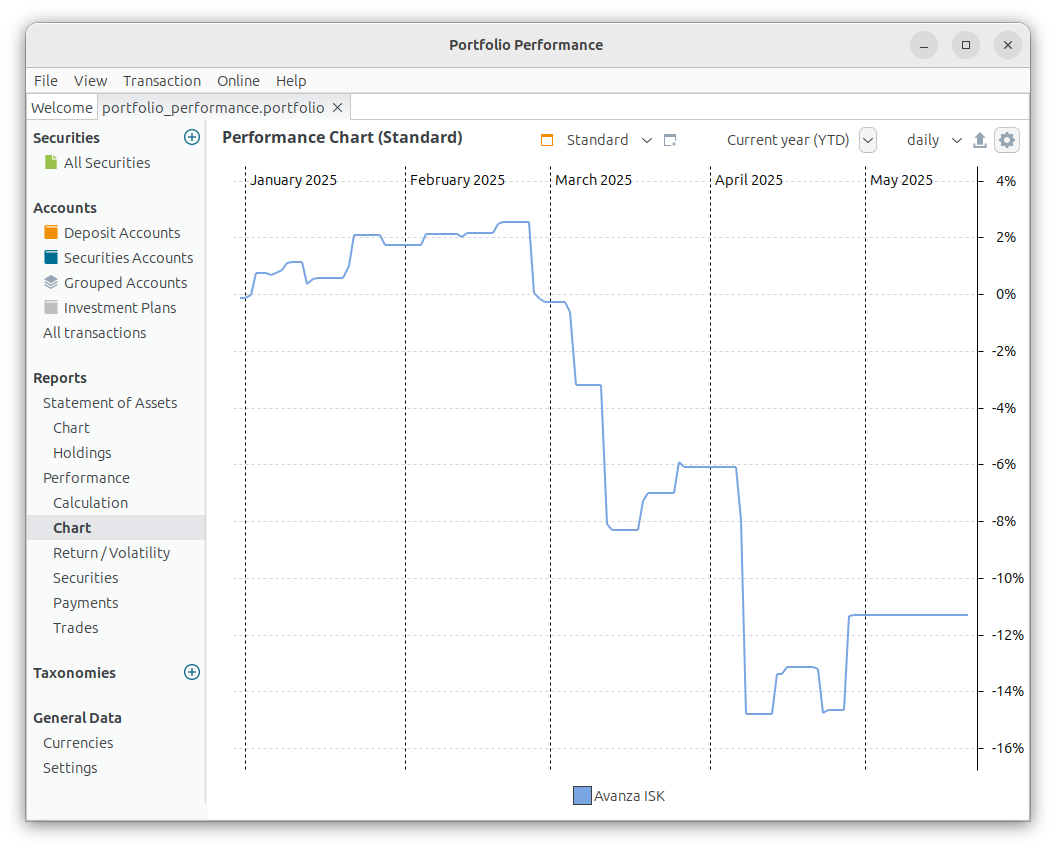This screenshot has height=850, width=1056.
Task: Click the new chart view icon
Action: (670, 140)
